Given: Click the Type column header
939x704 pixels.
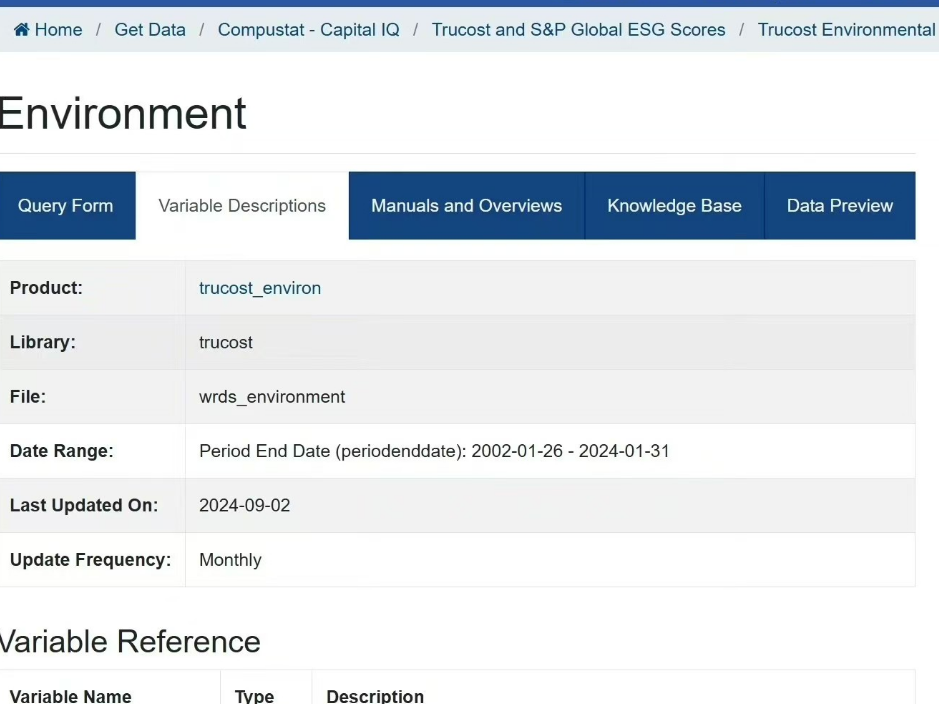Looking at the screenshot, I should pos(253,696).
